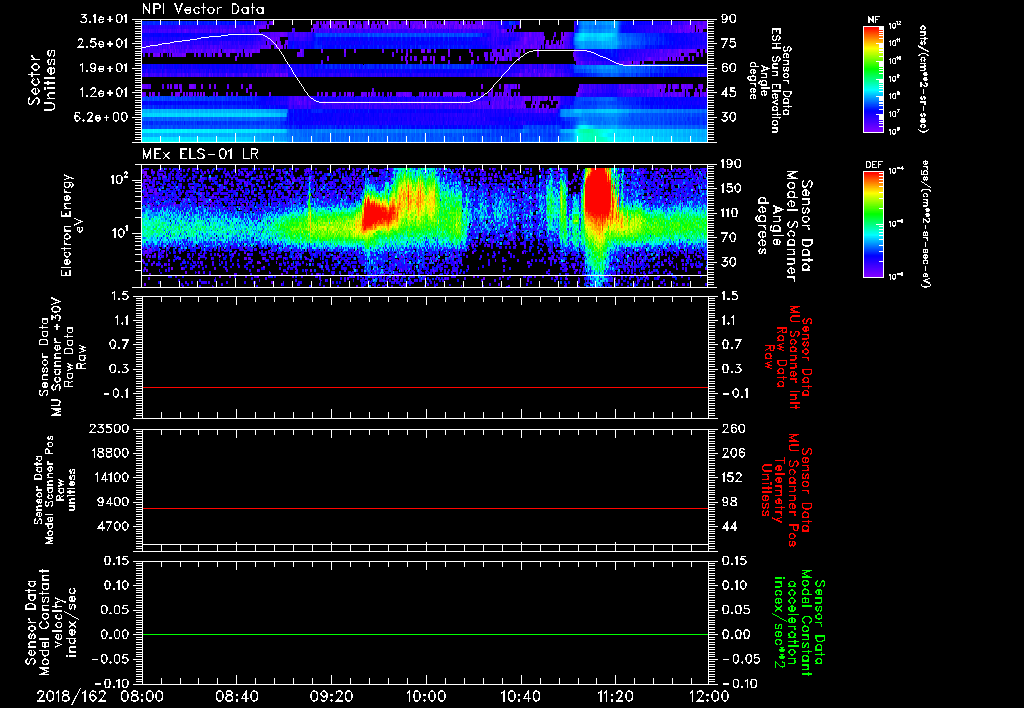Click the 260 telemetry tick label
1024x708 pixels.
tap(733, 429)
